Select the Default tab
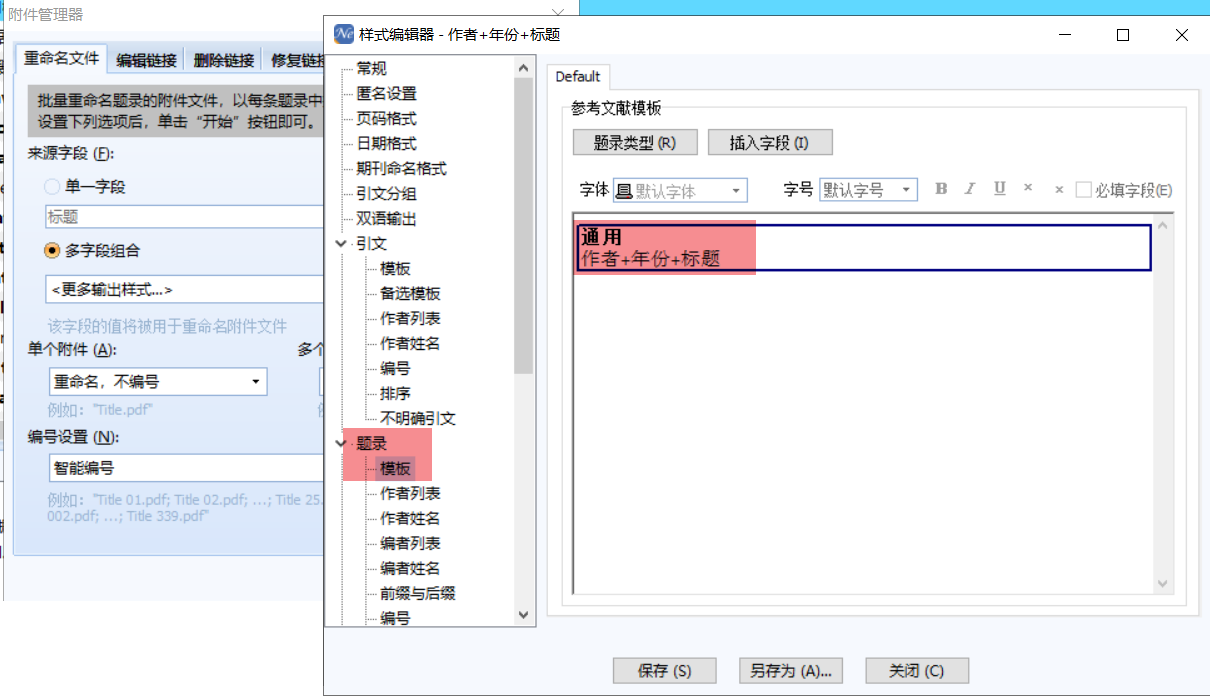 [x=578, y=76]
